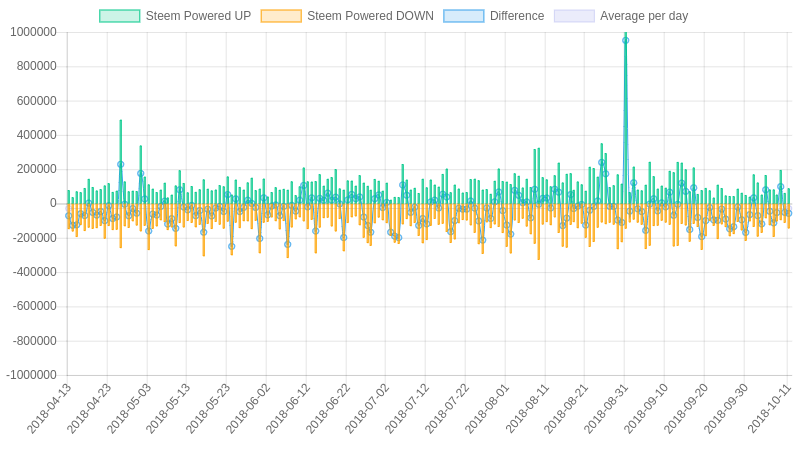Click the -400000 y-axis value
Image resolution: width=798 pixels, height=450 pixels.
point(34,272)
